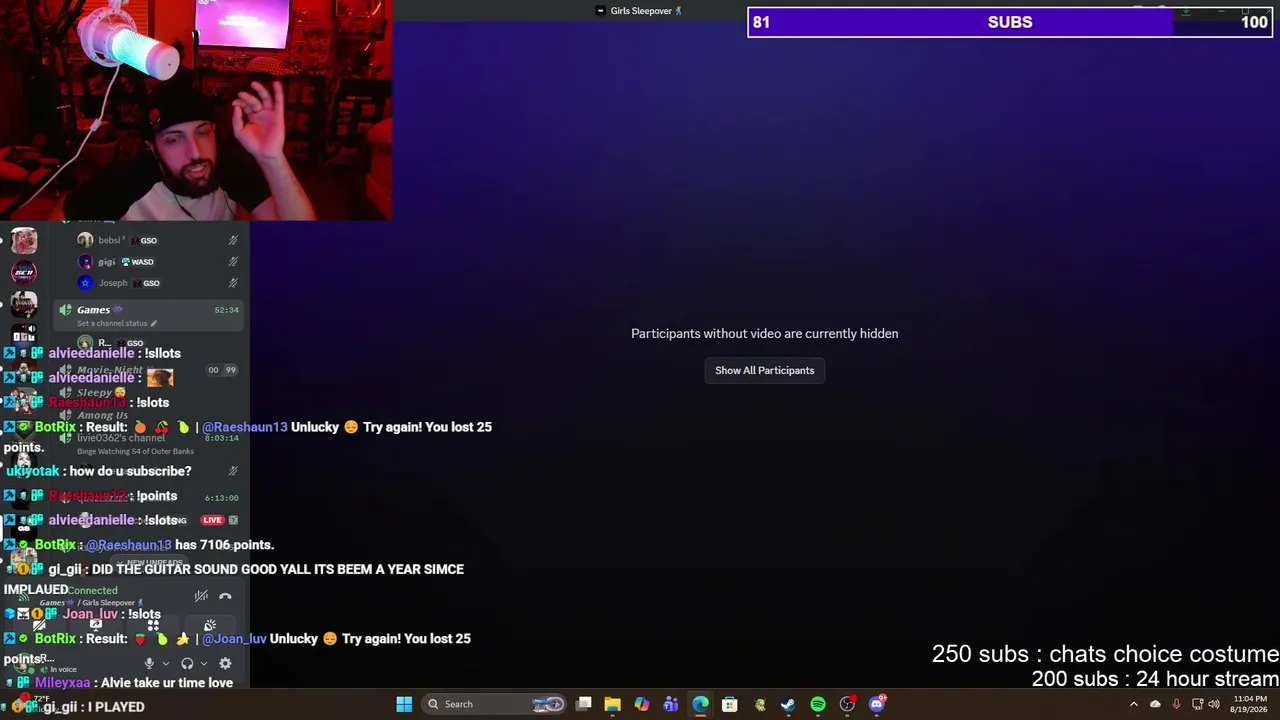Open File Explorer from the taskbar
The height and width of the screenshot is (720, 1280).
click(x=612, y=704)
